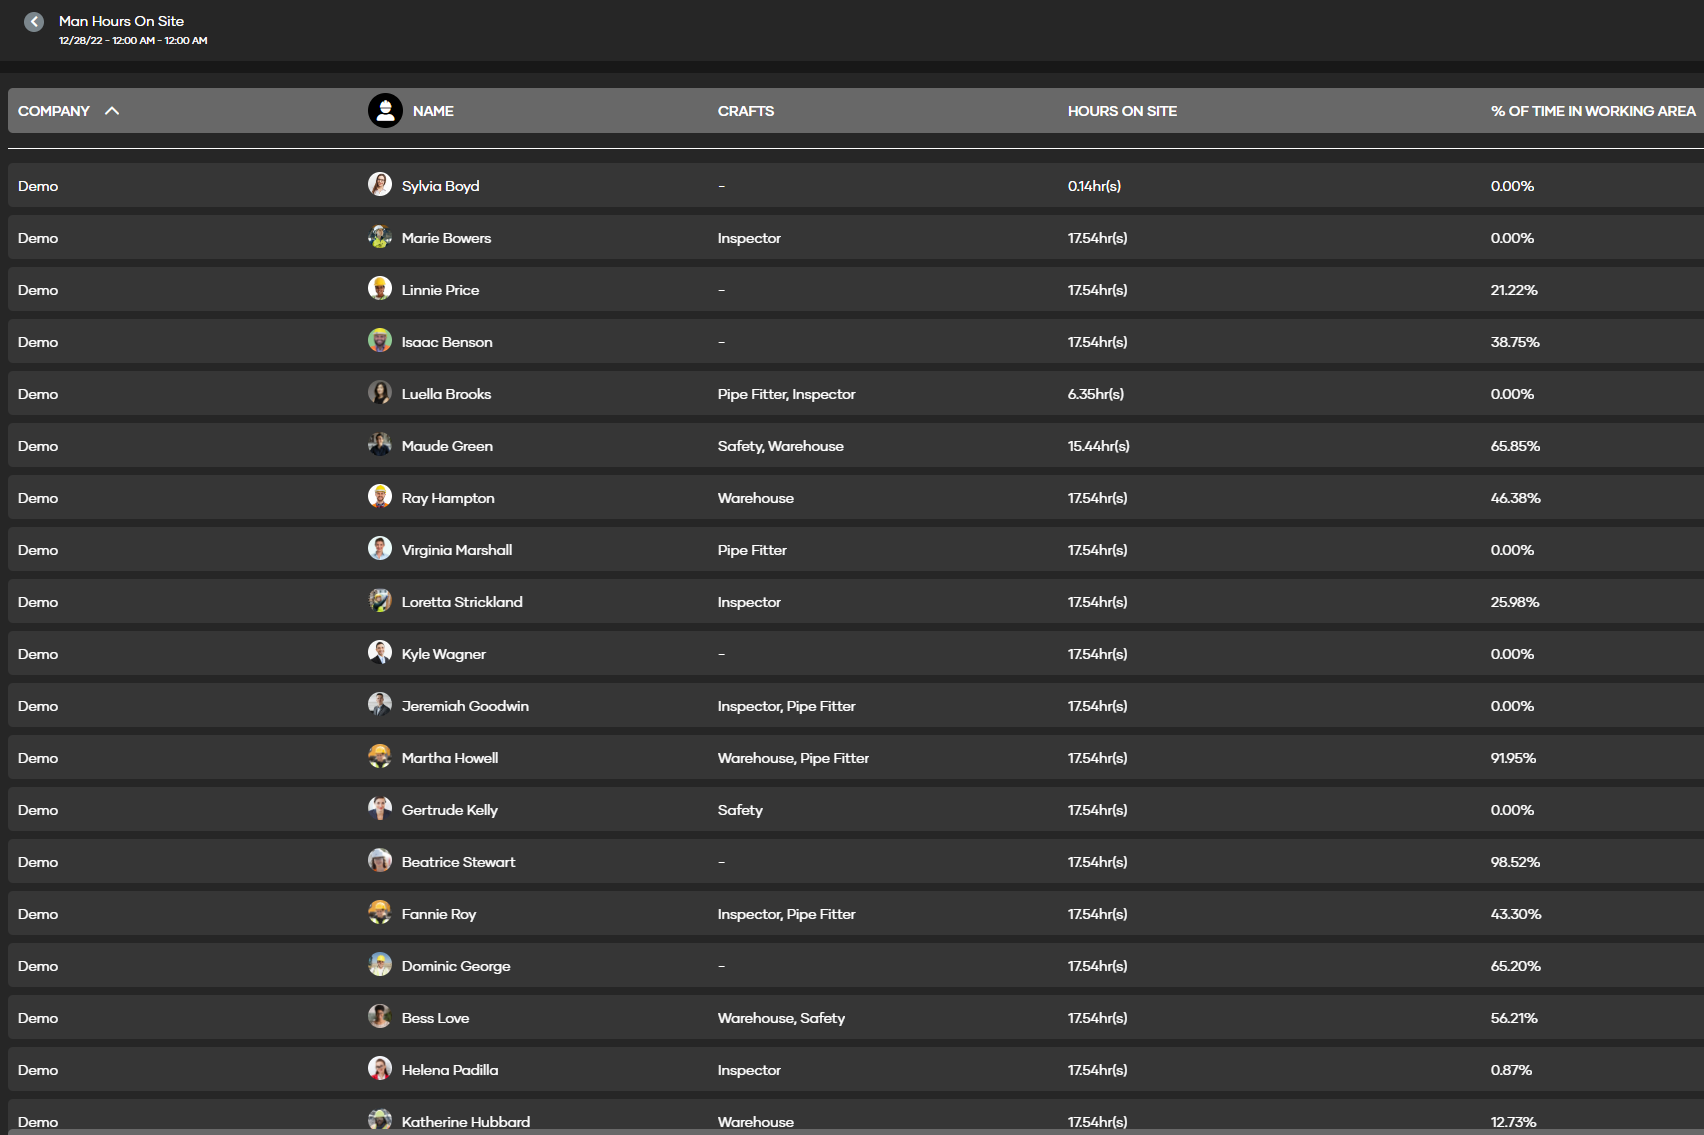
Task: Select the name Helena Padilla
Action: (450, 1070)
